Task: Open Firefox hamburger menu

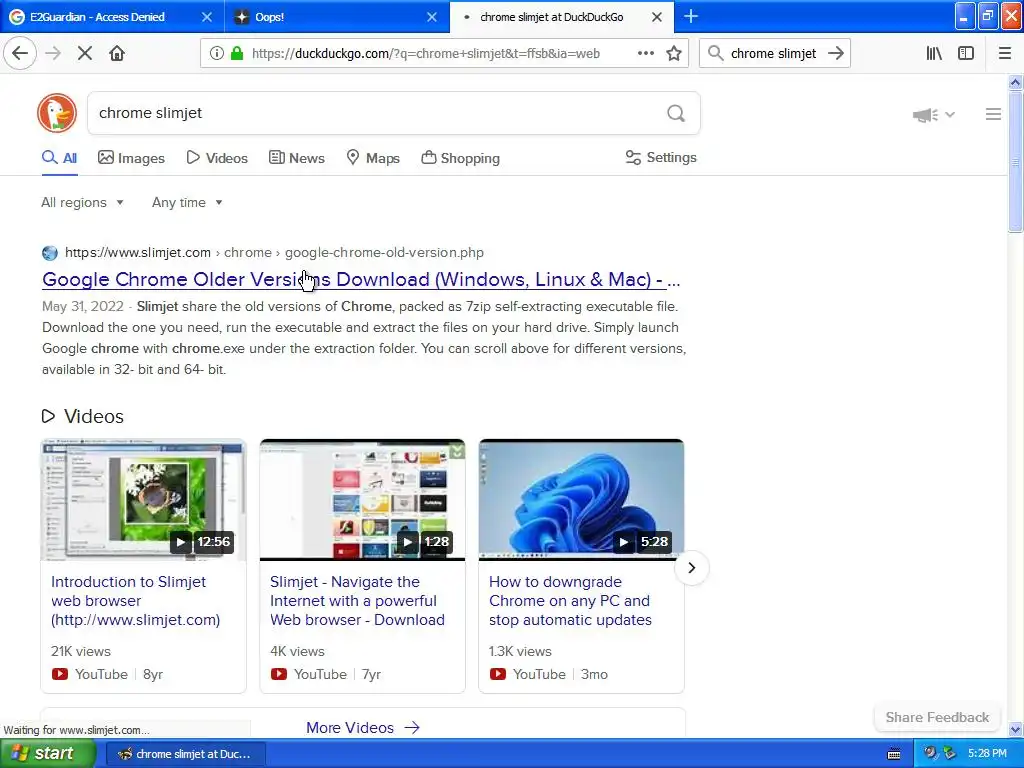Action: (1005, 53)
